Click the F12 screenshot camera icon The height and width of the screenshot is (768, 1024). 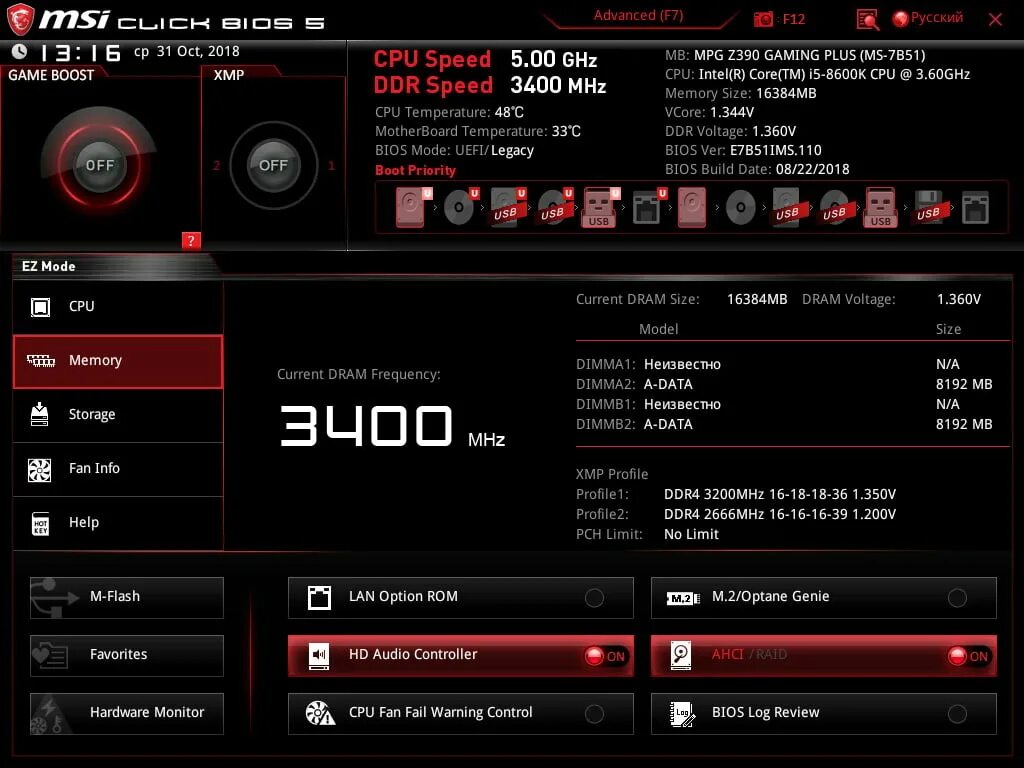(x=763, y=20)
